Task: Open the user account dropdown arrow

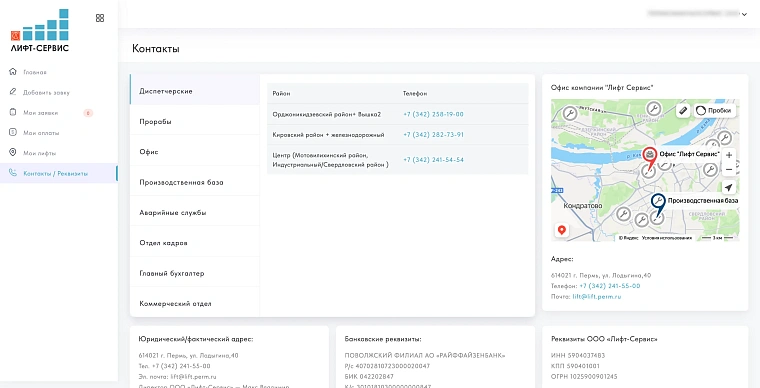Action: click(x=744, y=15)
